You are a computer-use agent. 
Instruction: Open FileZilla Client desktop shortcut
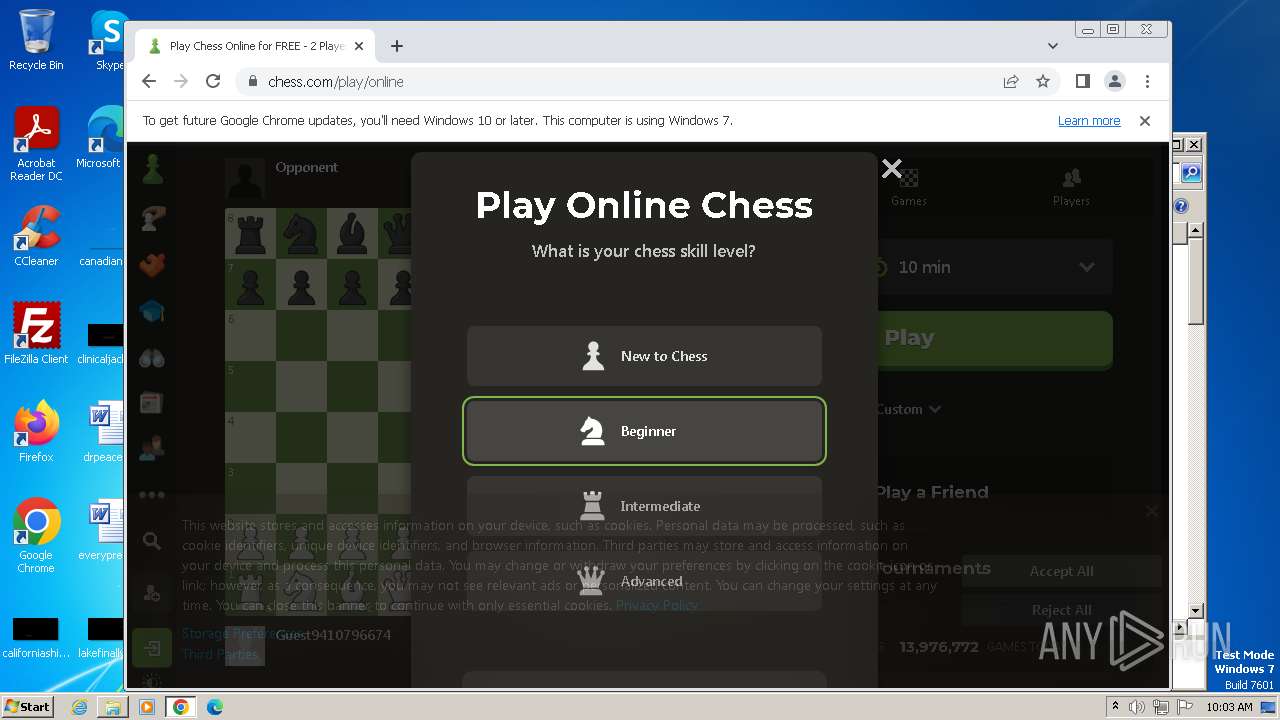coord(36,334)
